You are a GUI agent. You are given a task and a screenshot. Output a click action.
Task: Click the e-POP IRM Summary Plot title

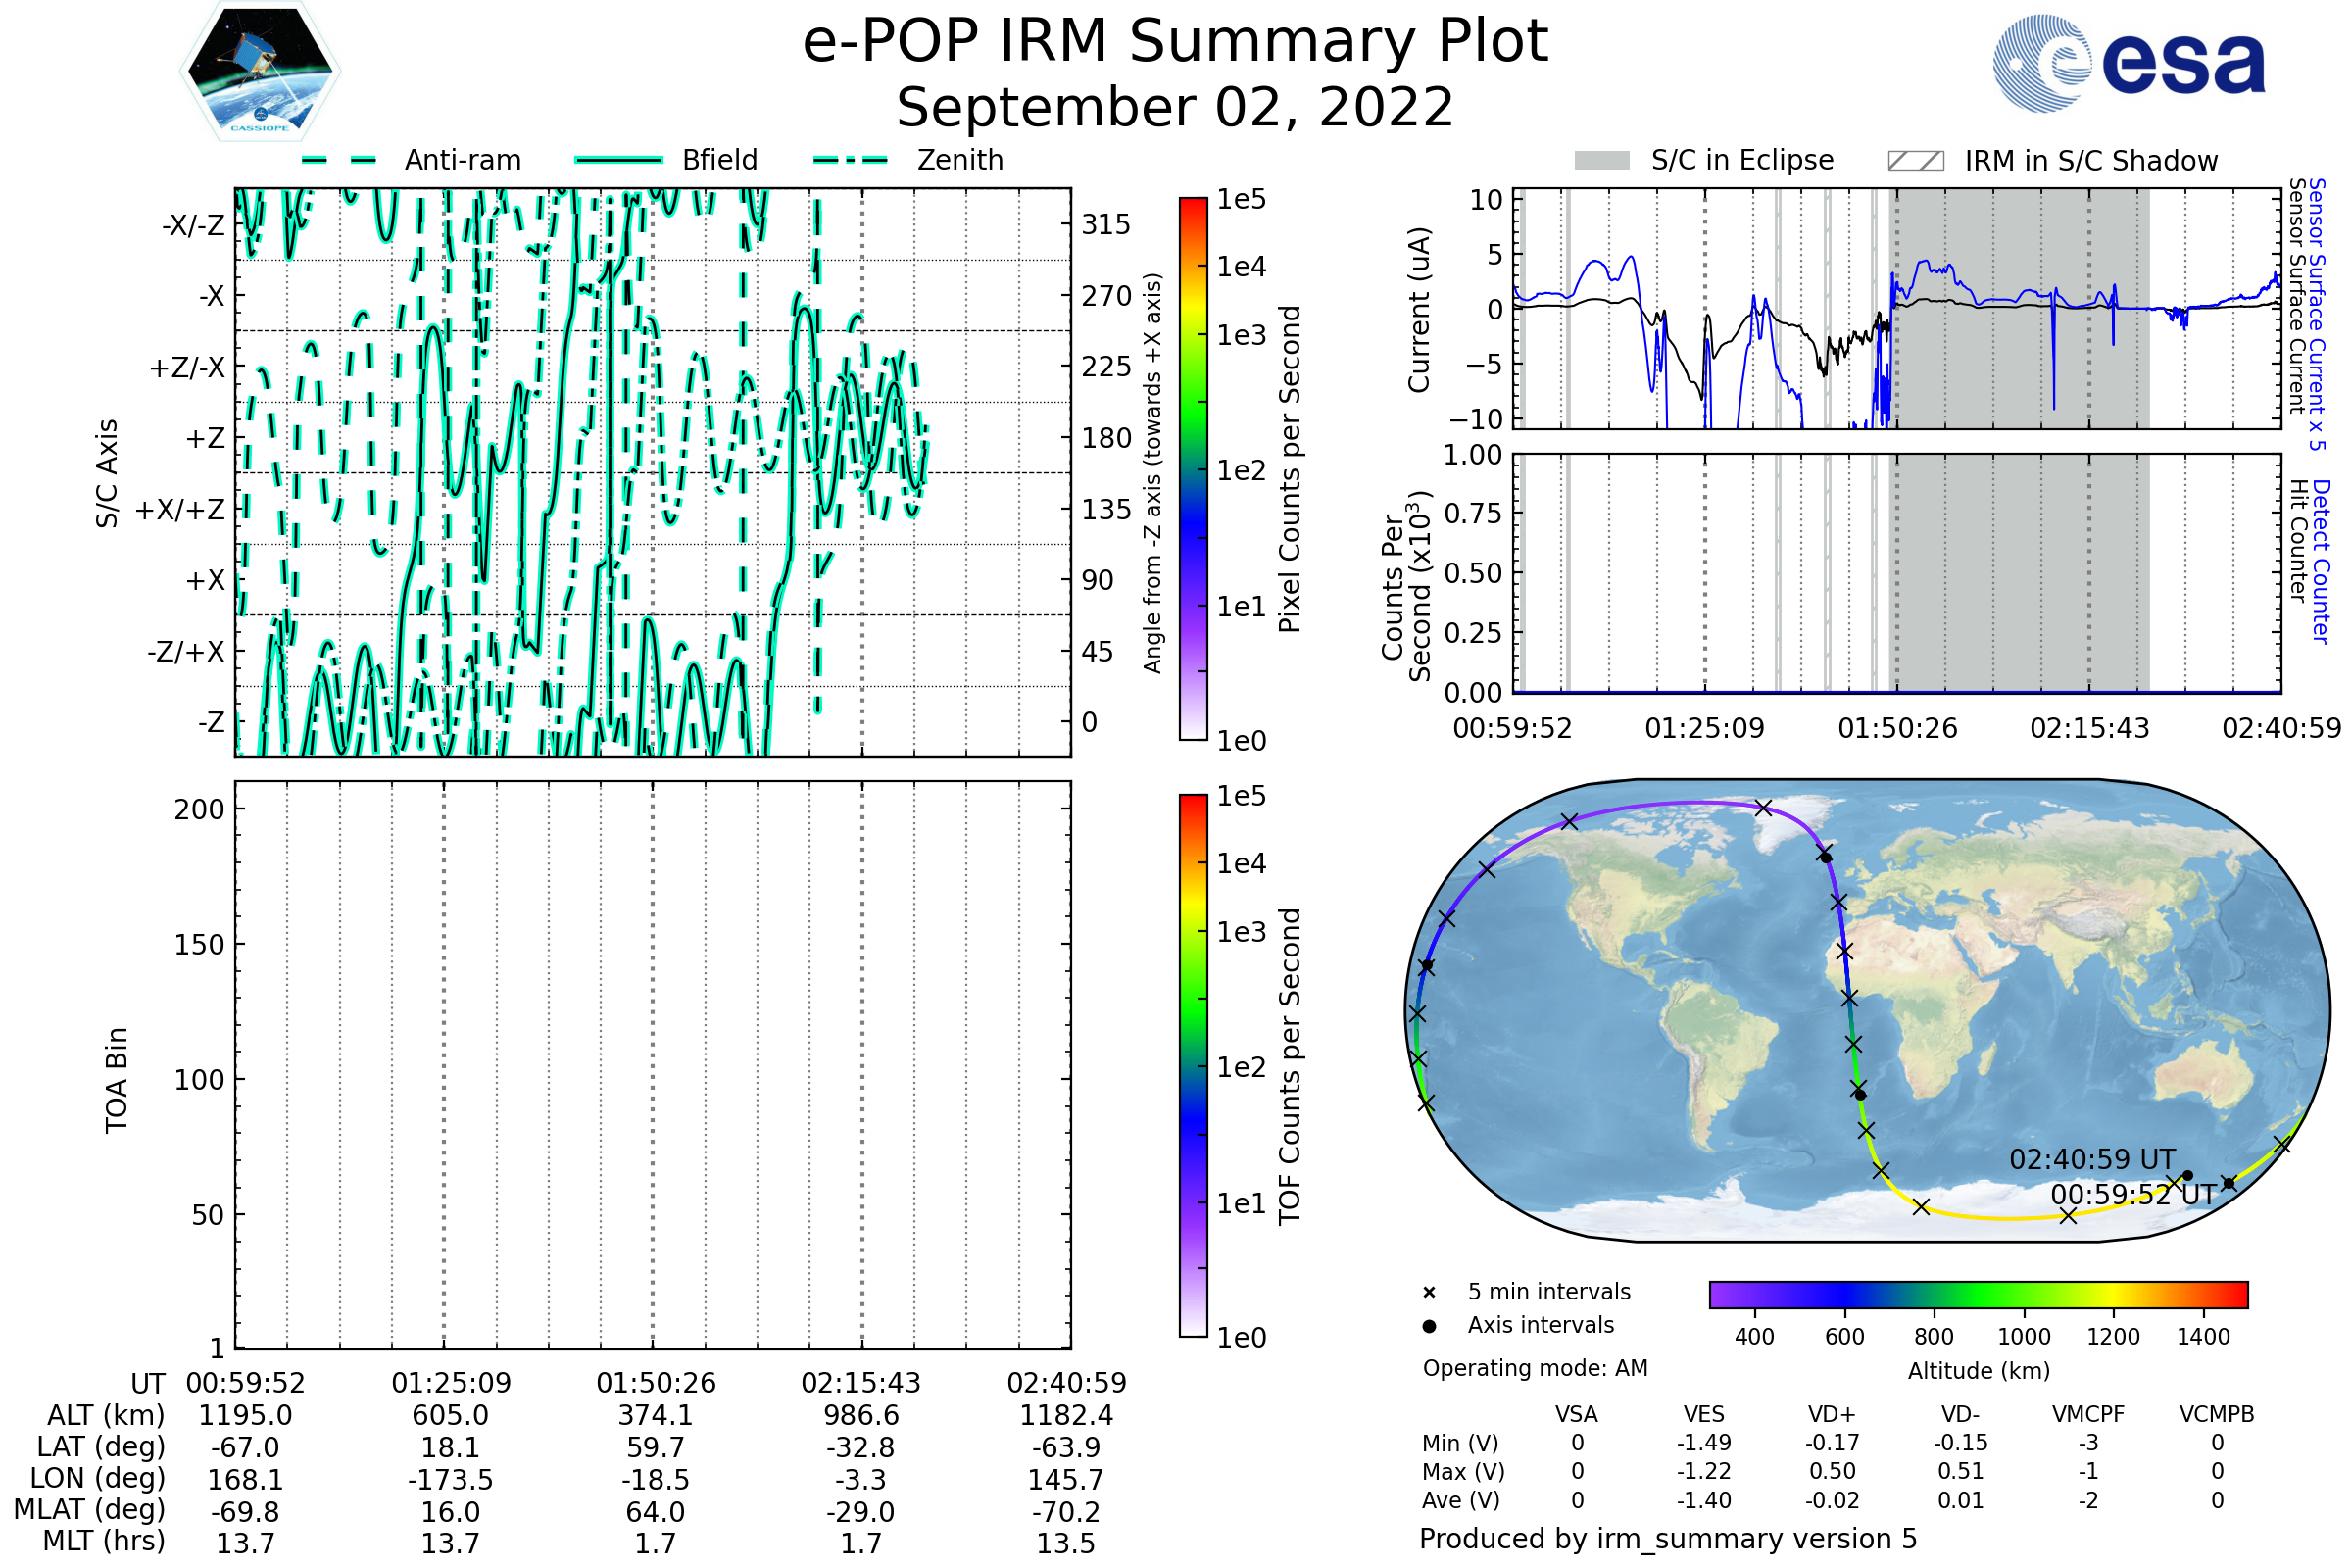(x=1175, y=42)
